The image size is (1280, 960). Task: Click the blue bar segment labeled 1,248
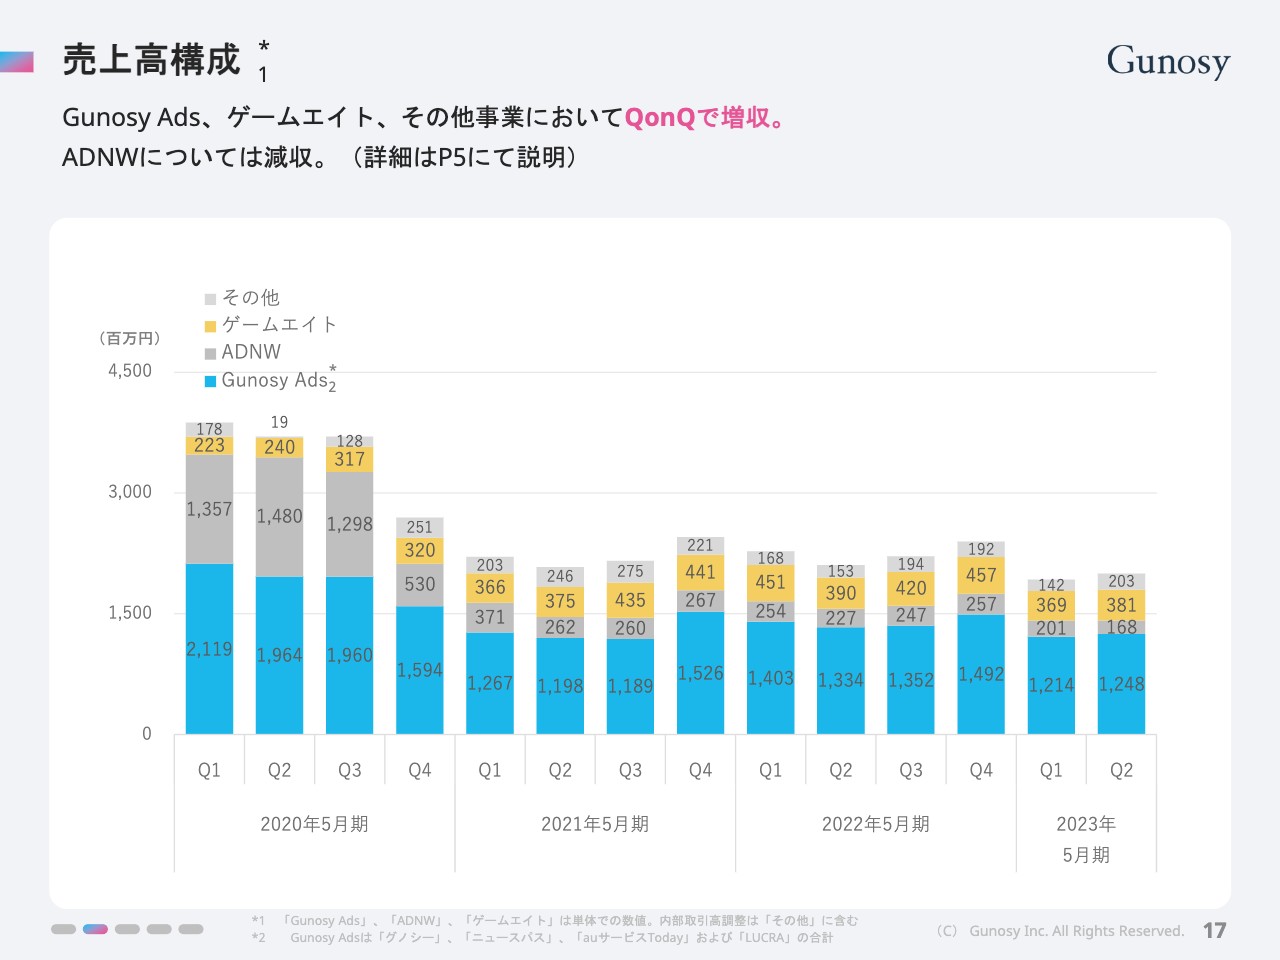click(1121, 684)
